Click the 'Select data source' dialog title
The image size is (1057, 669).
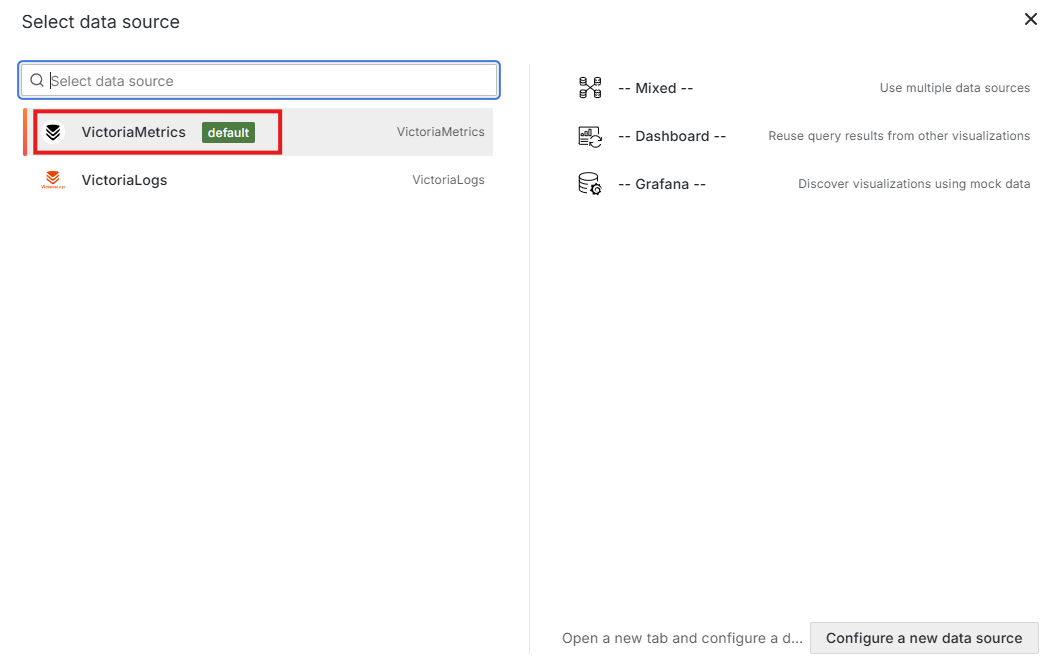[x=100, y=22]
